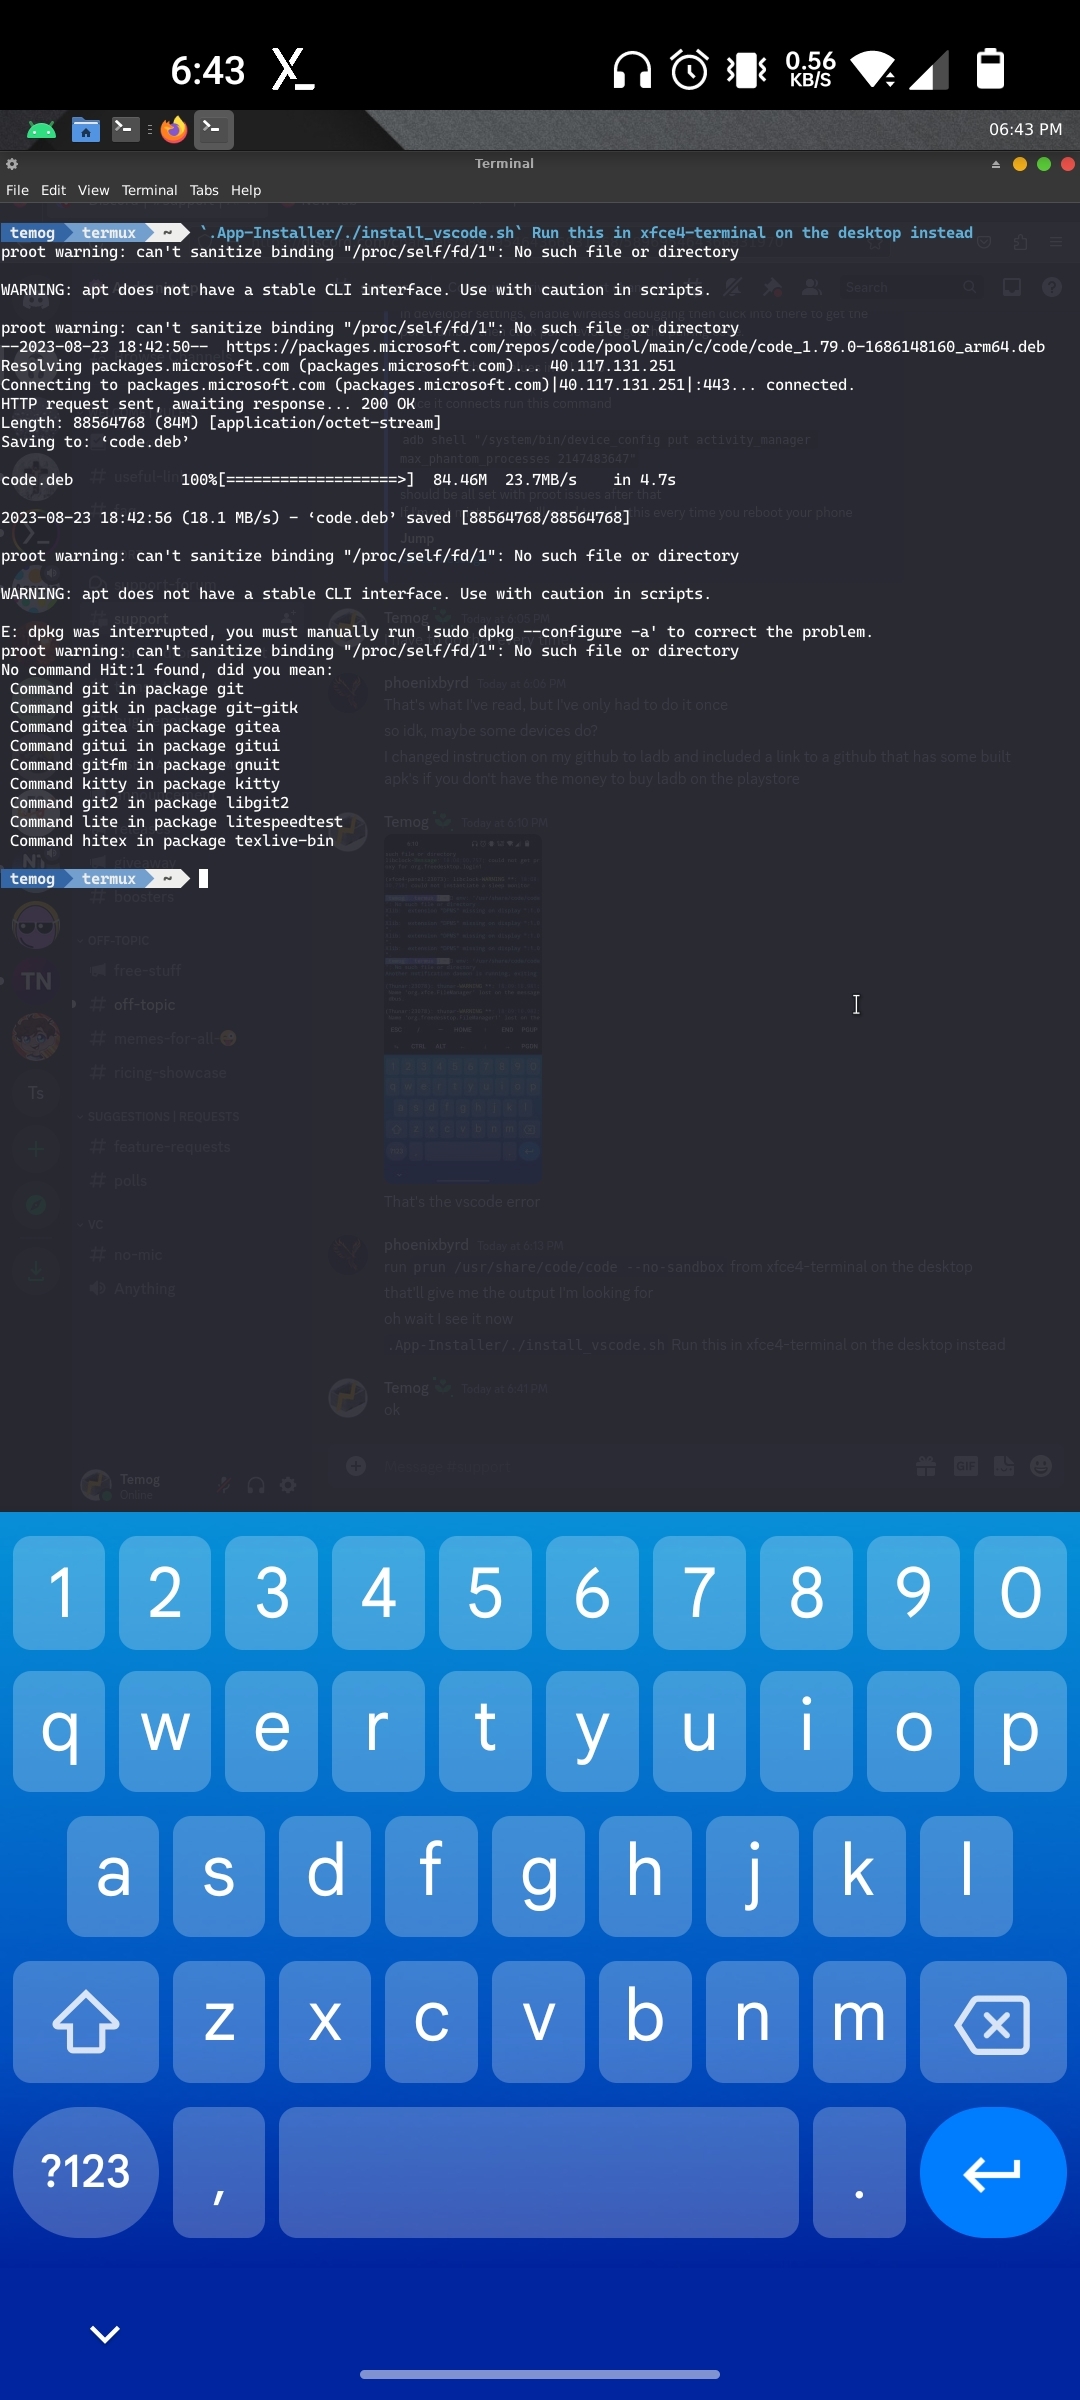The width and height of the screenshot is (1080, 2400).
Task: Shade the Terminal window with up-arrow button
Action: coord(996,164)
